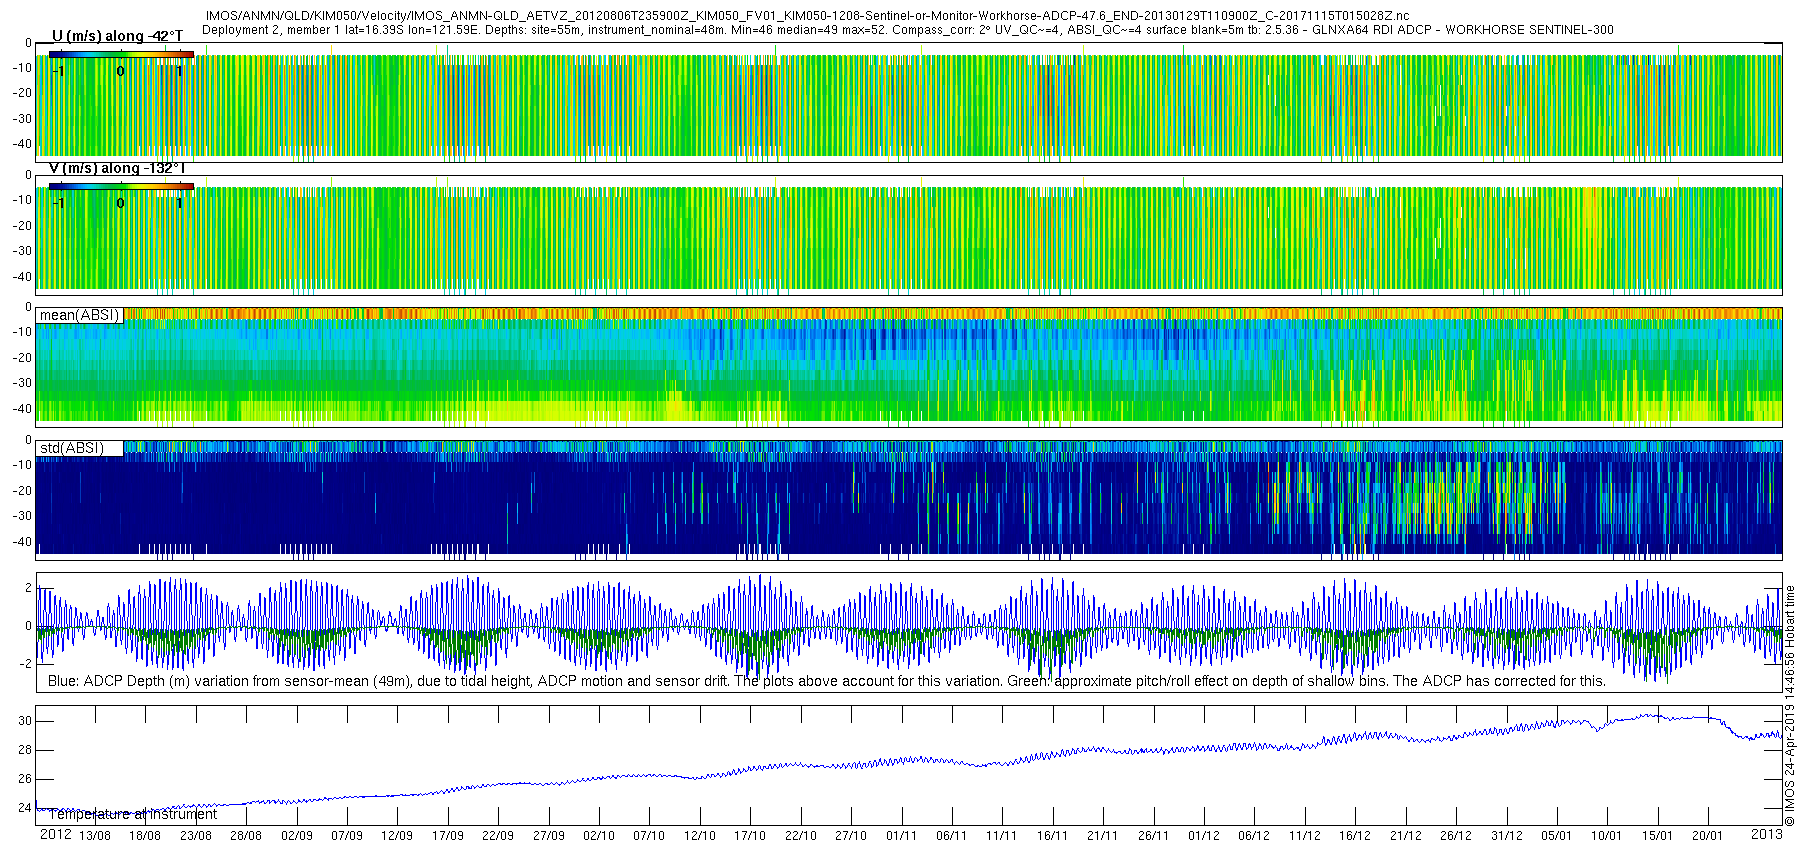
Task: Click the 17/09 date tick label
Action: 448,836
